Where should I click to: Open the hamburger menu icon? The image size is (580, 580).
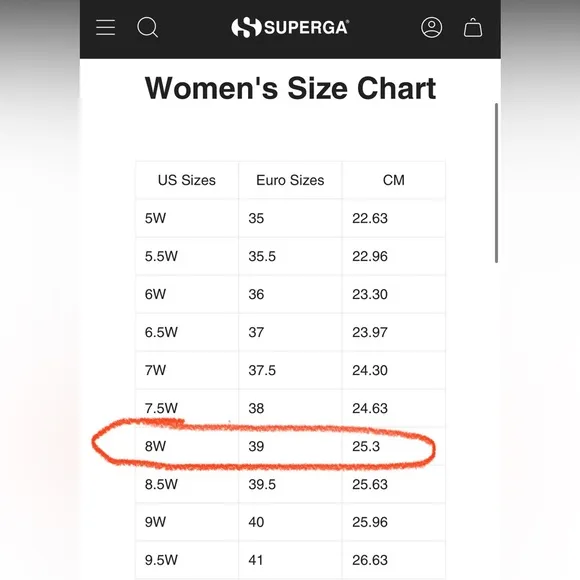105,28
